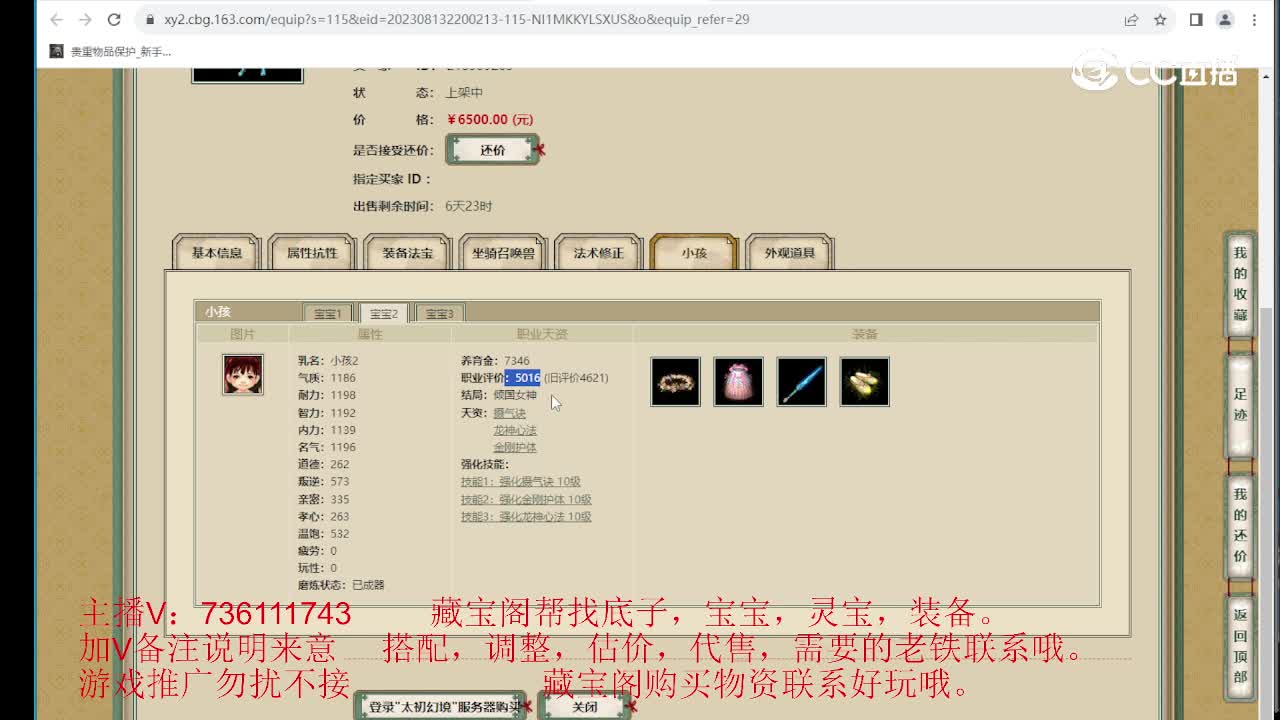Open the 摄气诀 talent link
This screenshot has width=1280, height=720.
click(x=509, y=413)
